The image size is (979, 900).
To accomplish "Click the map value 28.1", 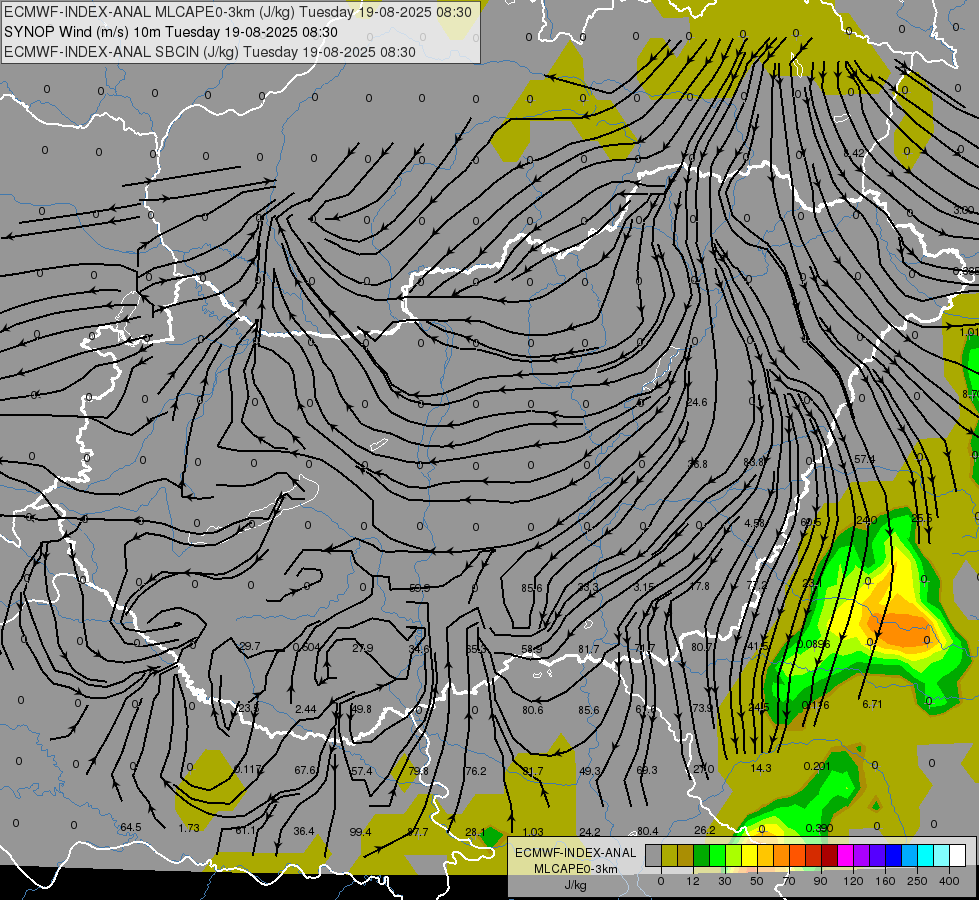I will (x=475, y=831).
